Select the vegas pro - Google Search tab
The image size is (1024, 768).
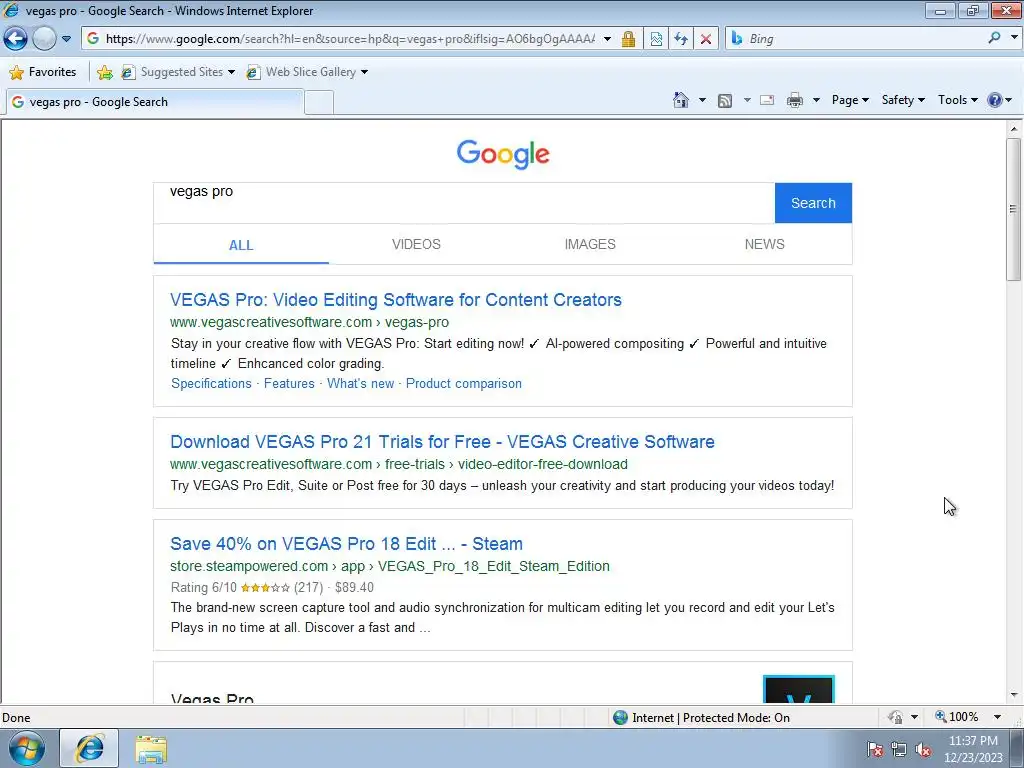pos(154,102)
